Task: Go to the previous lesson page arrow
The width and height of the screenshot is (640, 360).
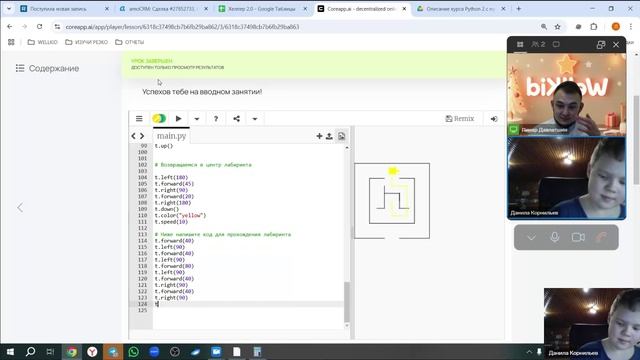Action: tap(20, 207)
